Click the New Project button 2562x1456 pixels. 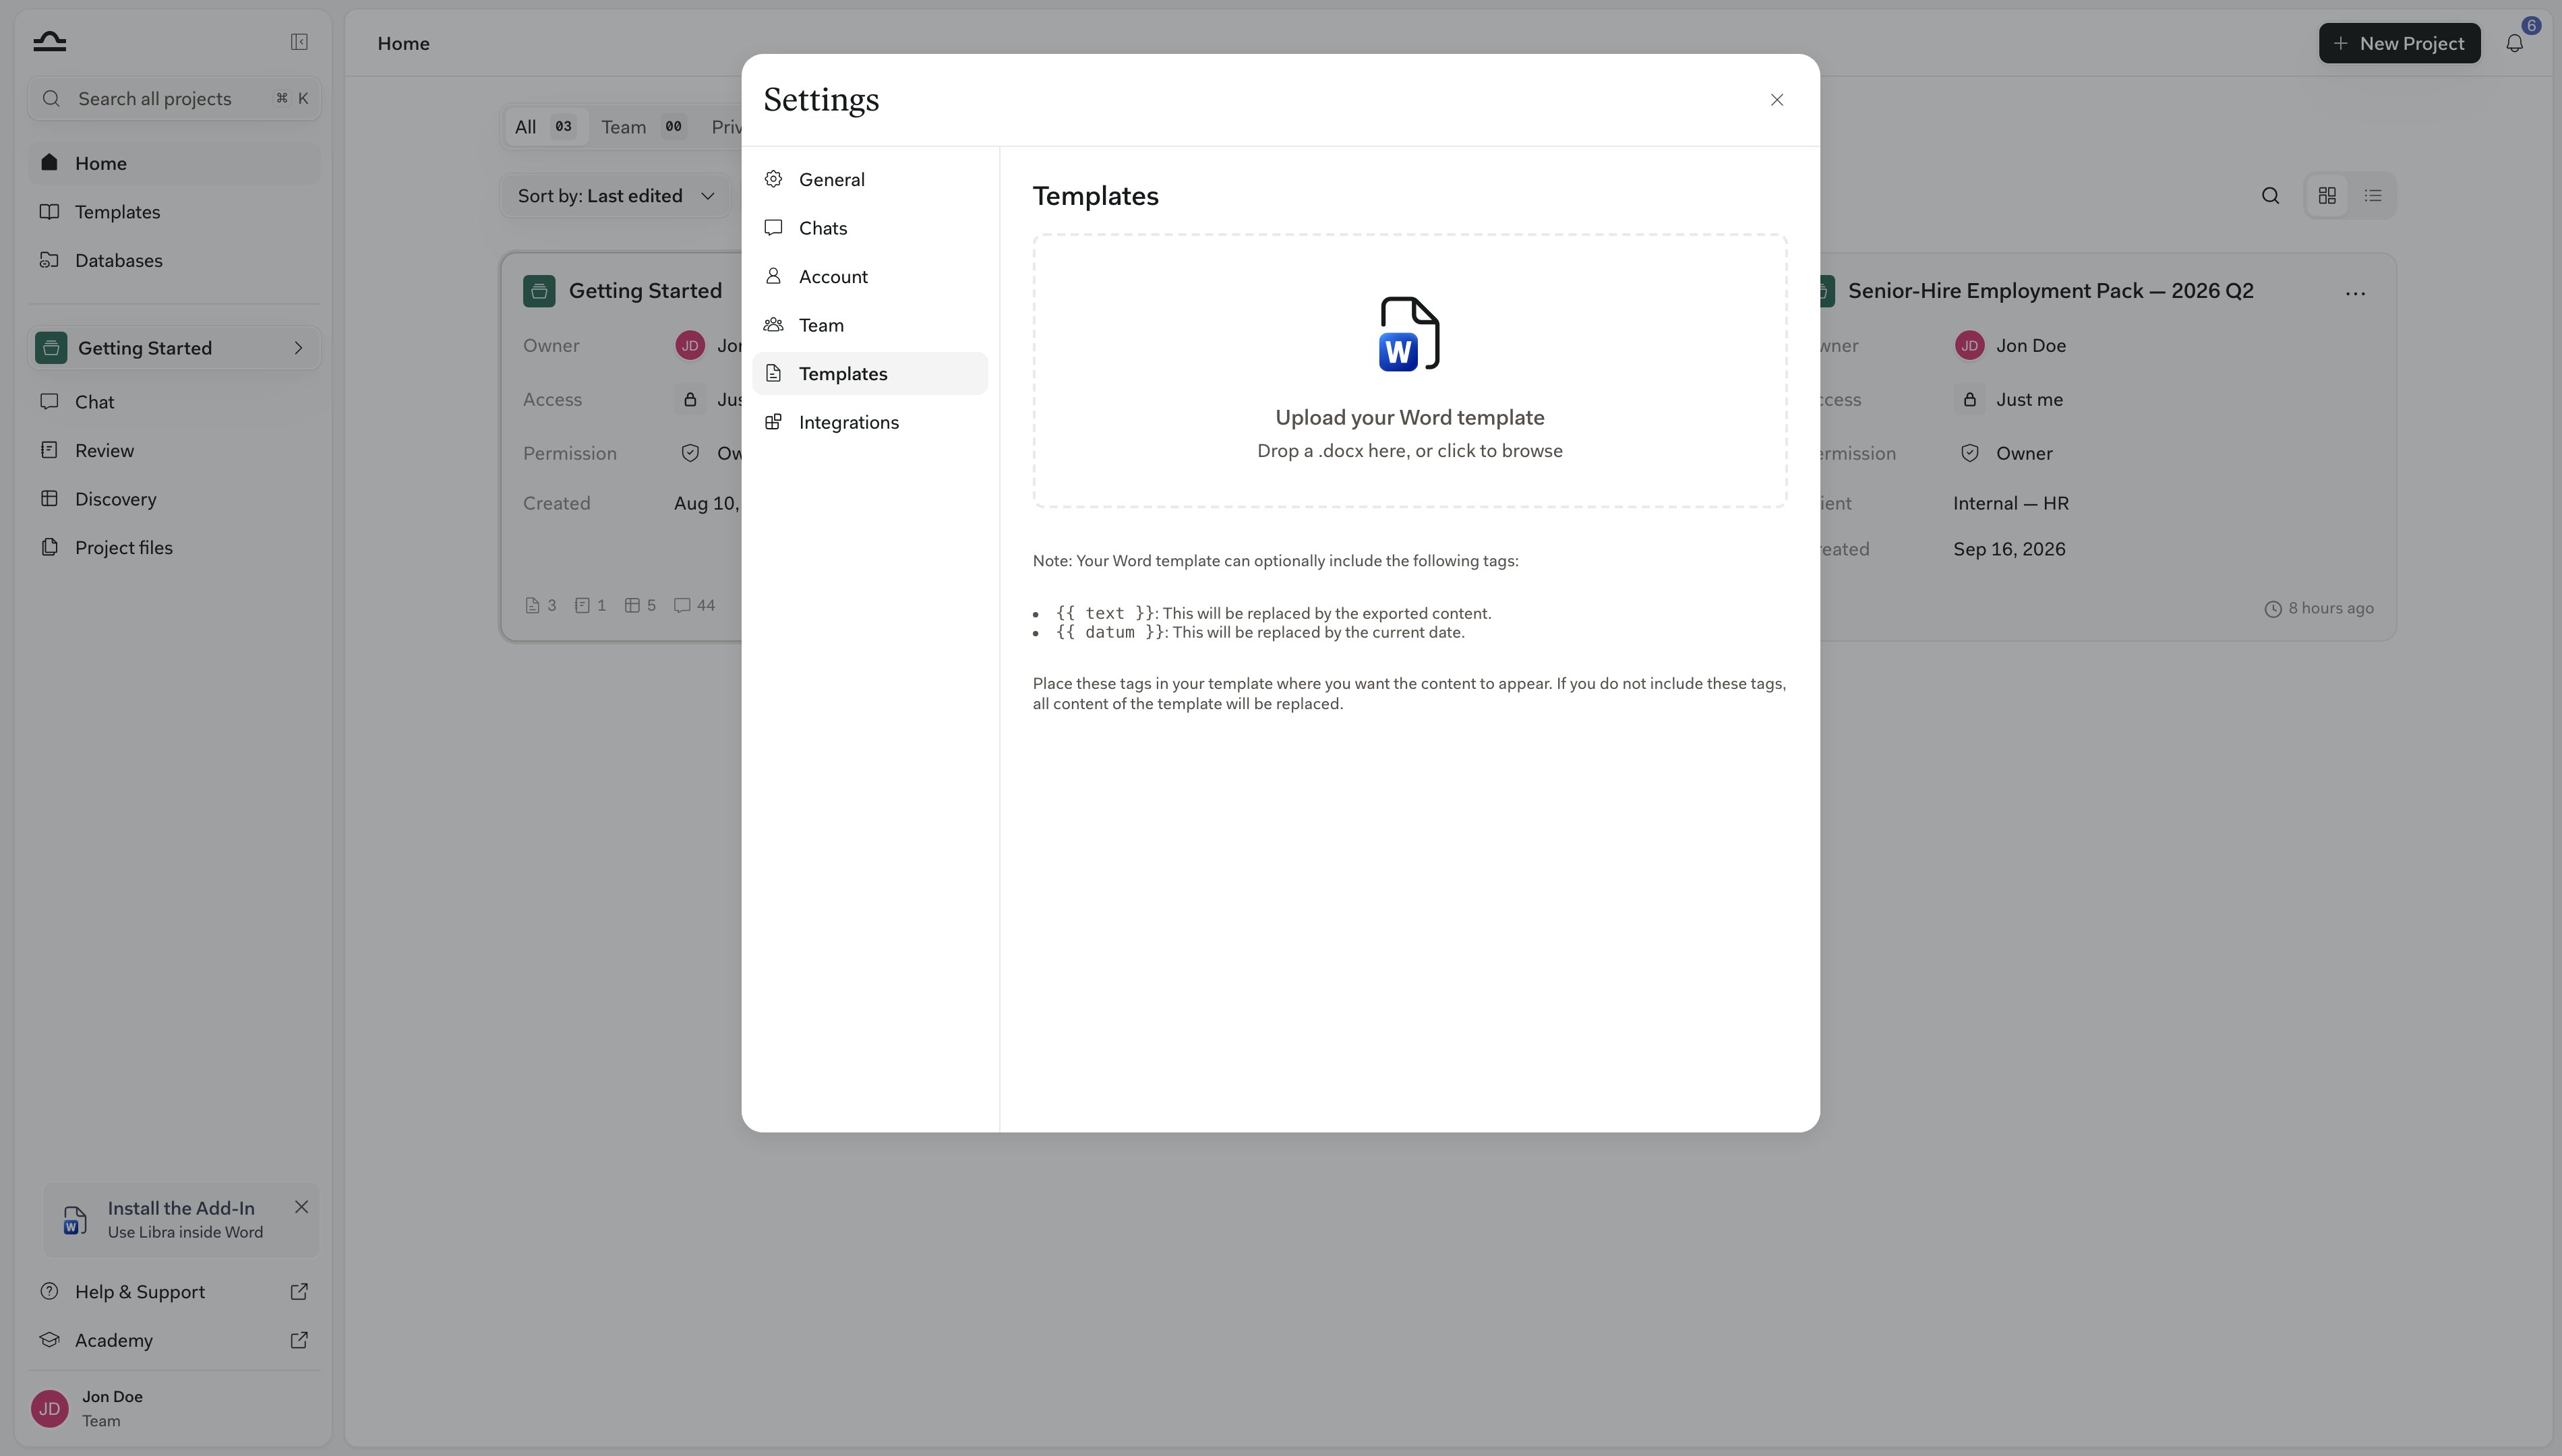point(2399,43)
